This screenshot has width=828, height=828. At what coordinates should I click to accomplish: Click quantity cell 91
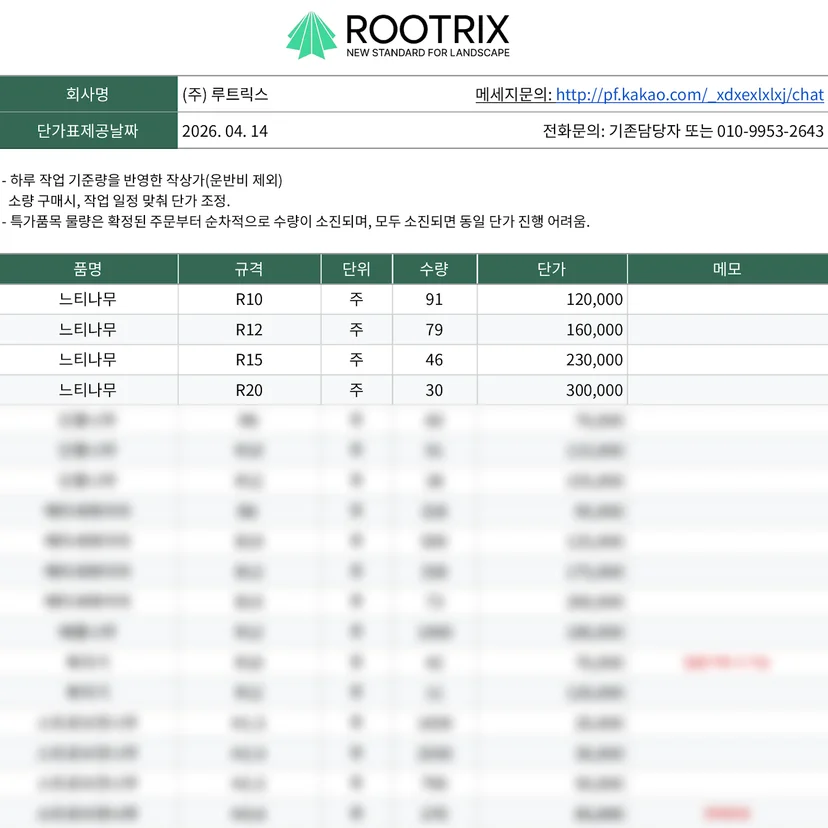[435, 299]
